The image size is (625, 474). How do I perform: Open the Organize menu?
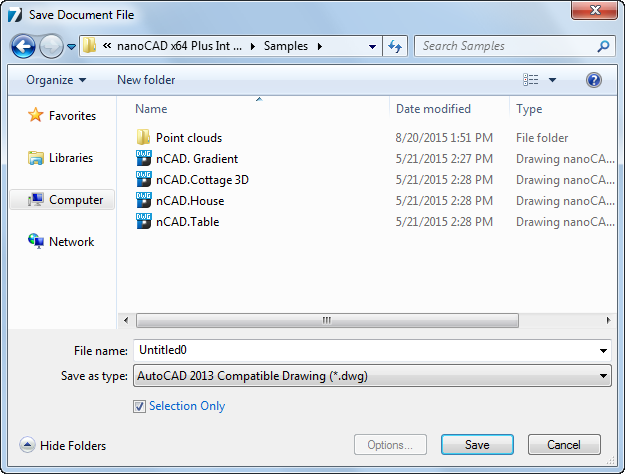click(56, 80)
